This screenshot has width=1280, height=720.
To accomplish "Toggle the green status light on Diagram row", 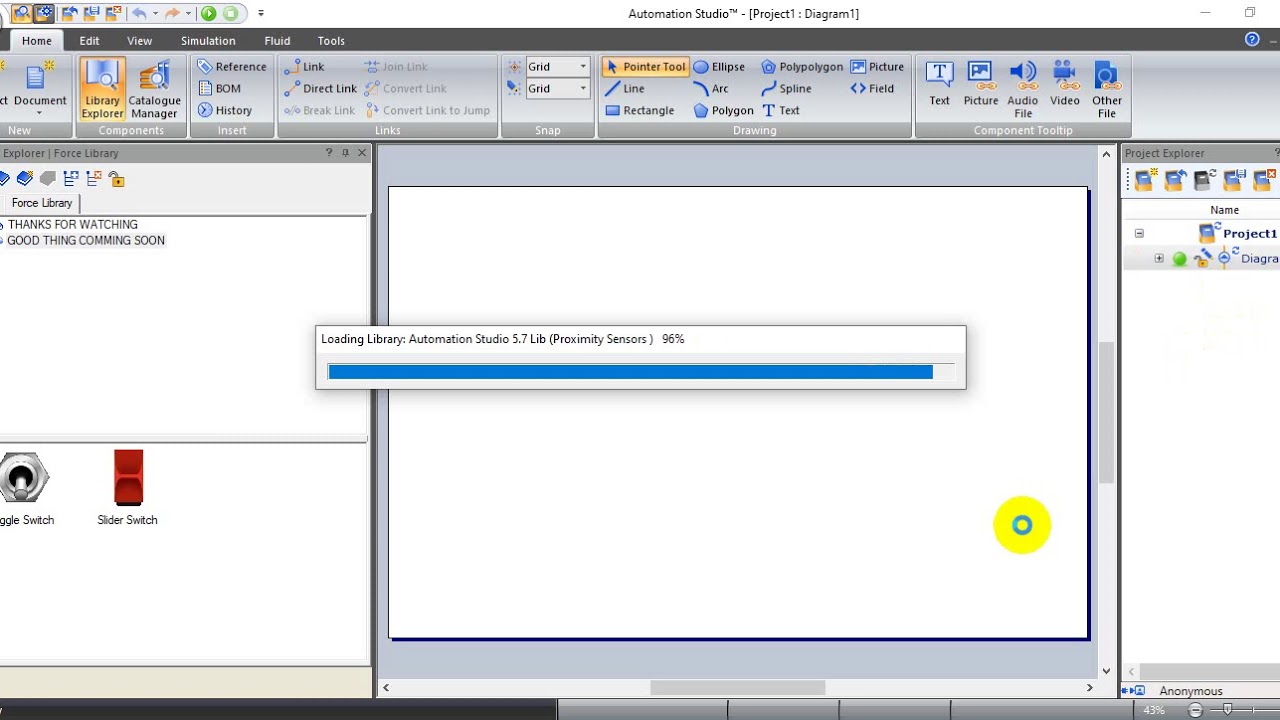I will pos(1179,259).
